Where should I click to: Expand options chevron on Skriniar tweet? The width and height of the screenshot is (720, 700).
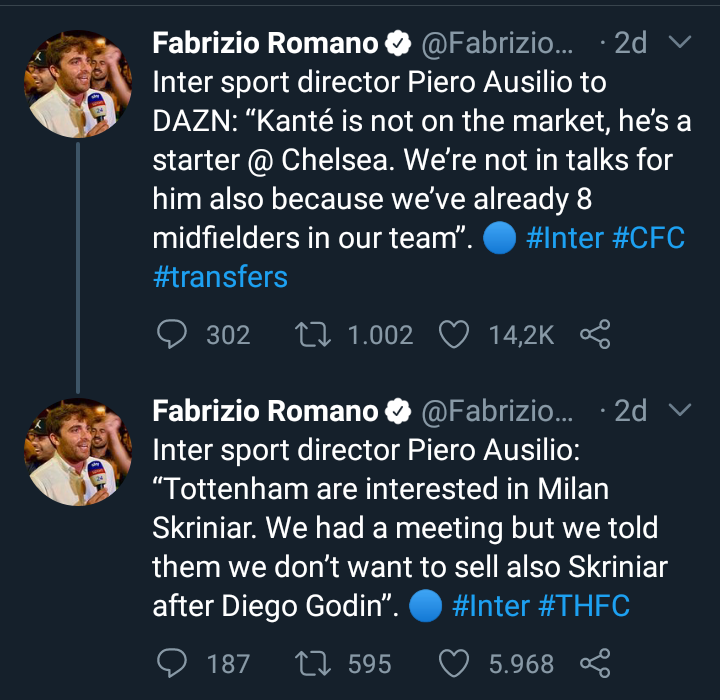[679, 410]
